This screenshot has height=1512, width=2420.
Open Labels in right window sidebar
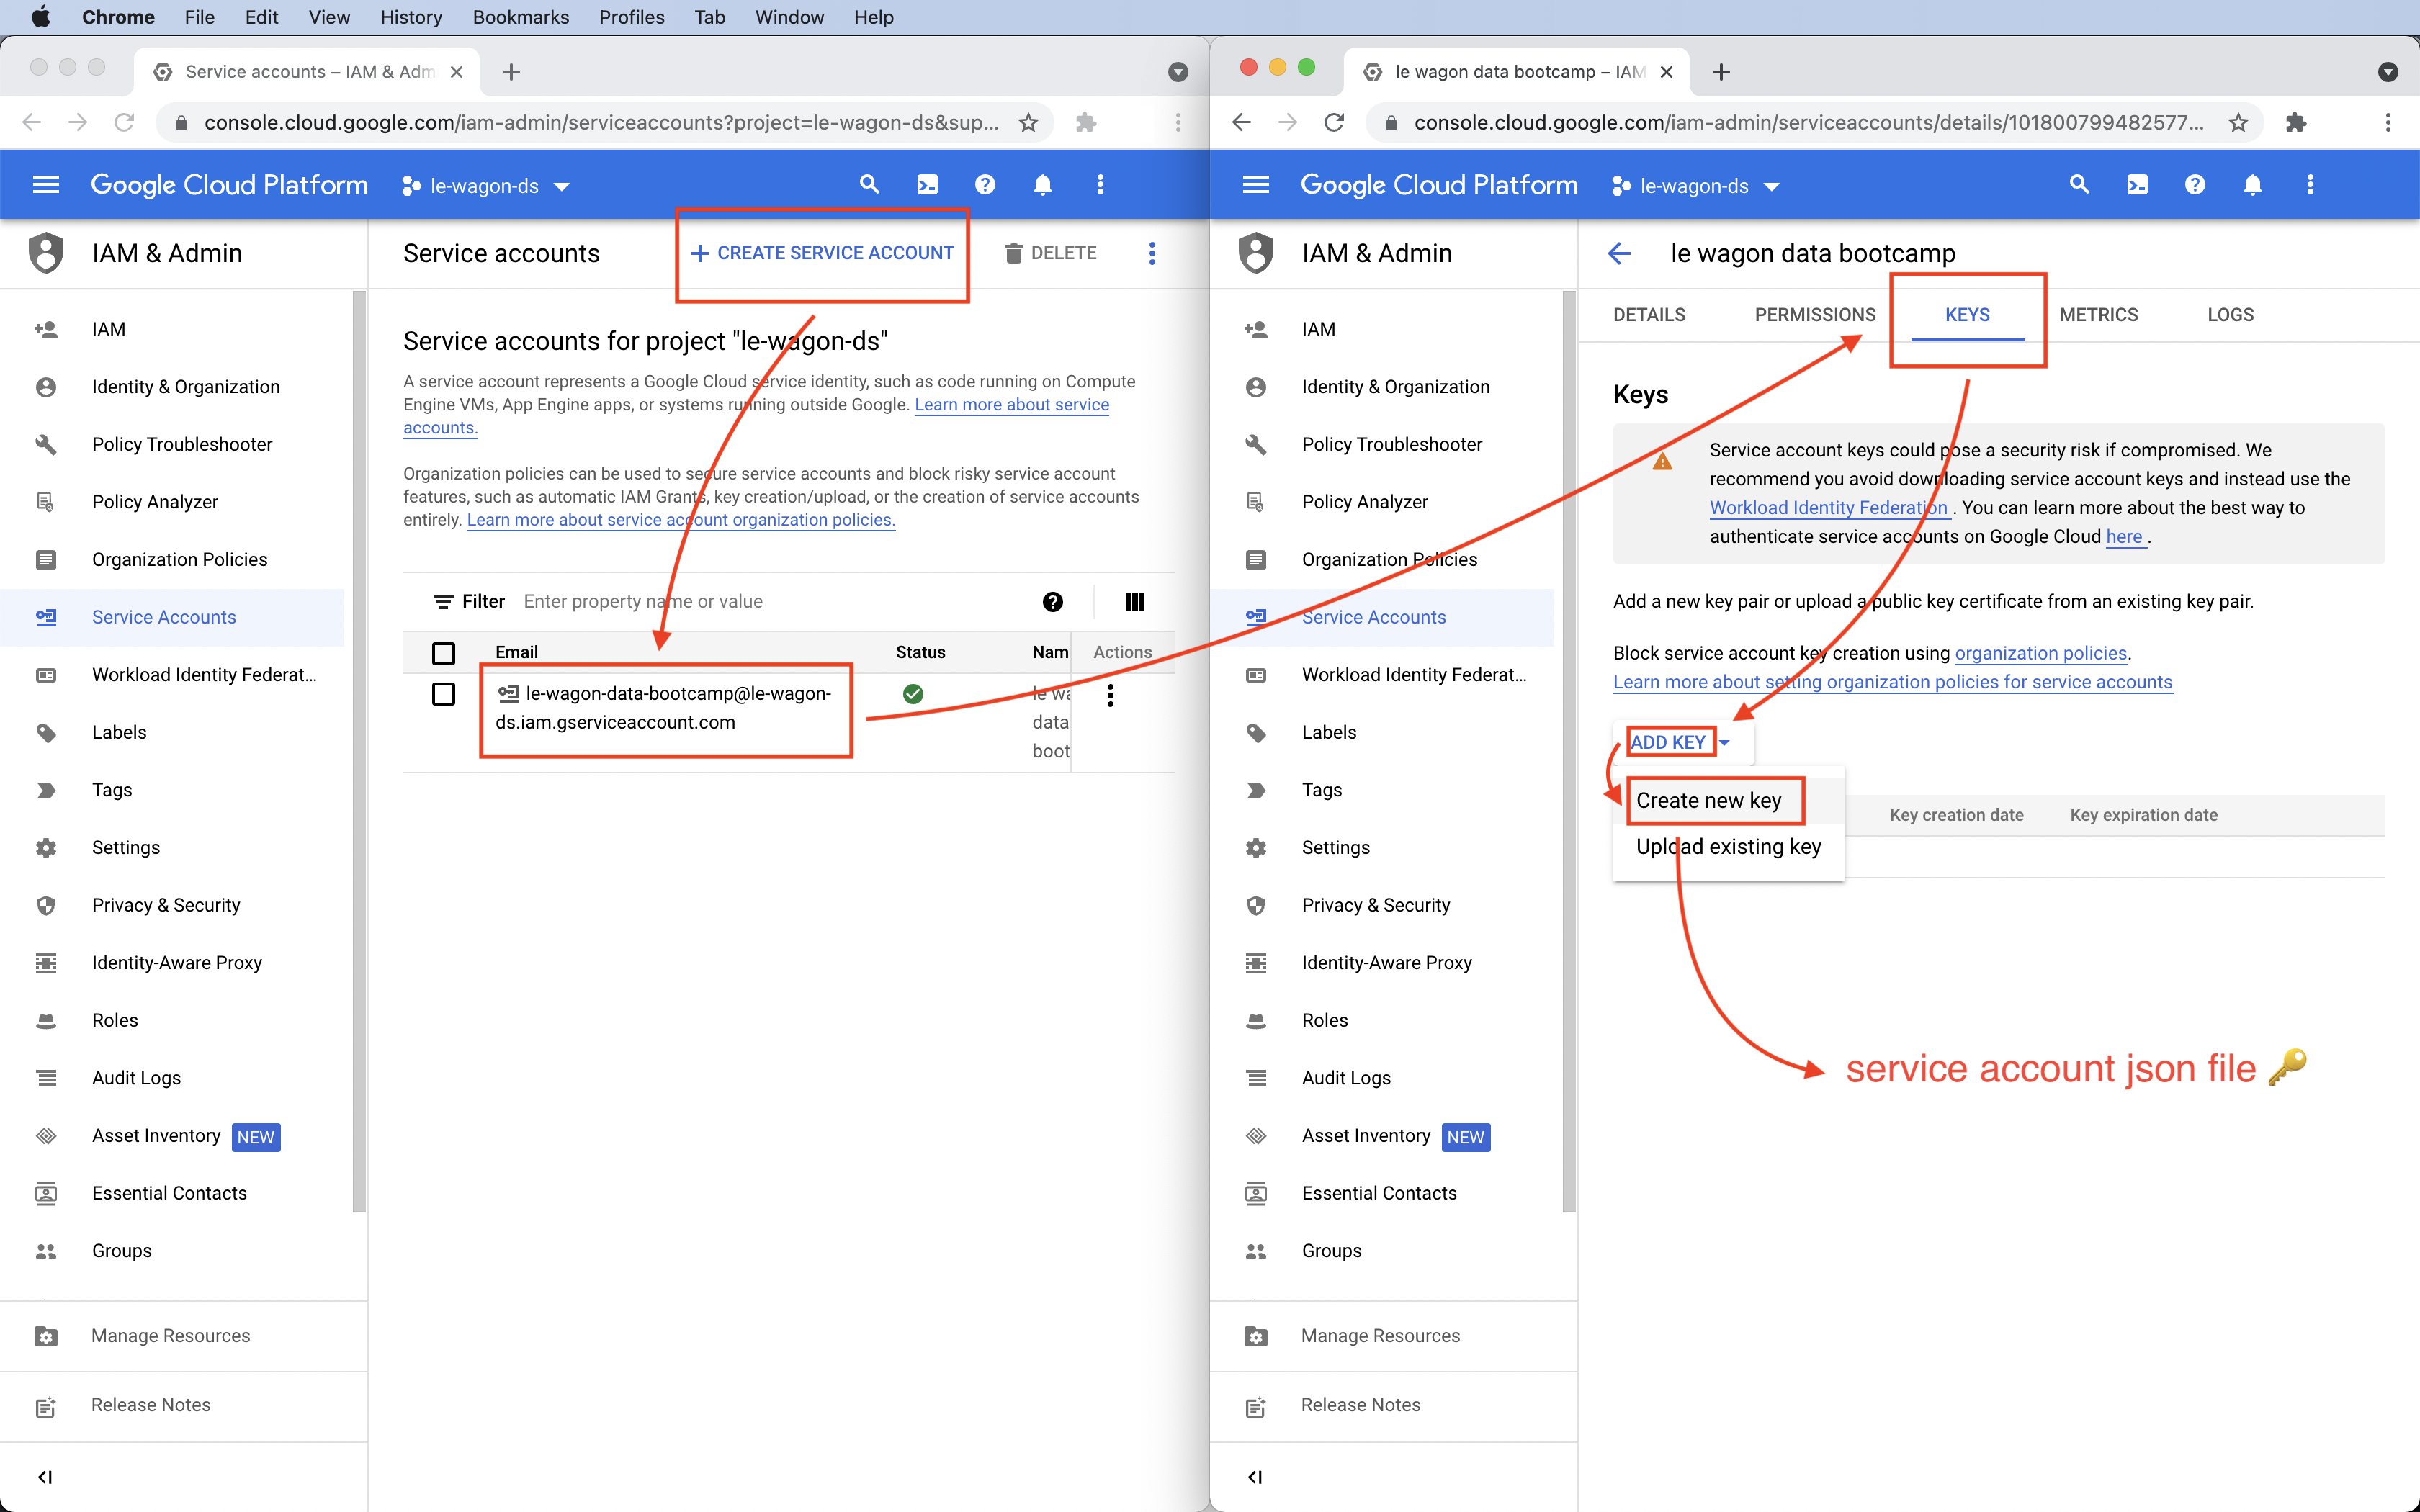coord(1329,733)
